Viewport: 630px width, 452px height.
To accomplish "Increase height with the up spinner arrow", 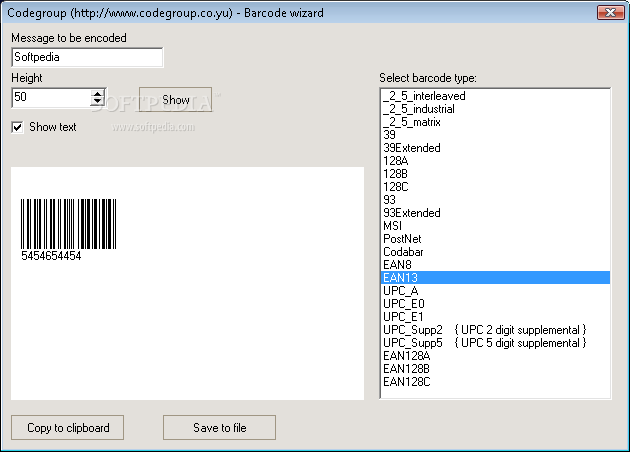I will point(98,94).
